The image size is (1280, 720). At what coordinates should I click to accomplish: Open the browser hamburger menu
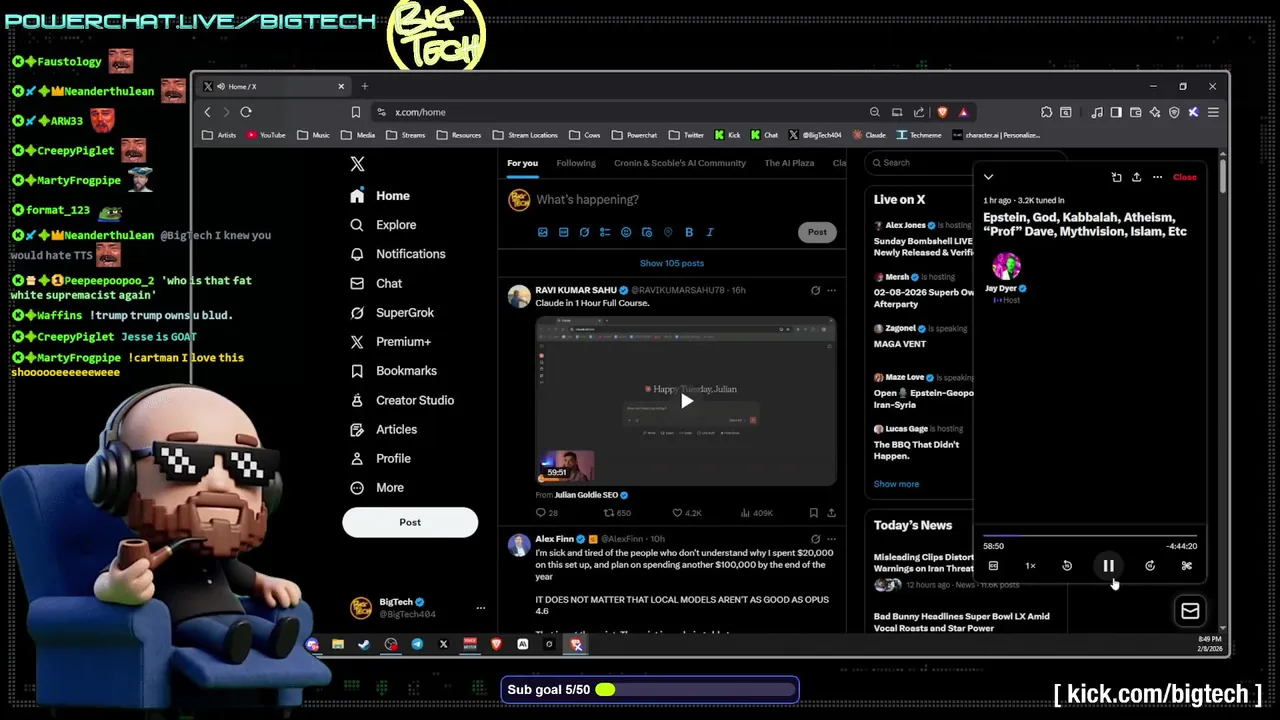coord(1213,112)
